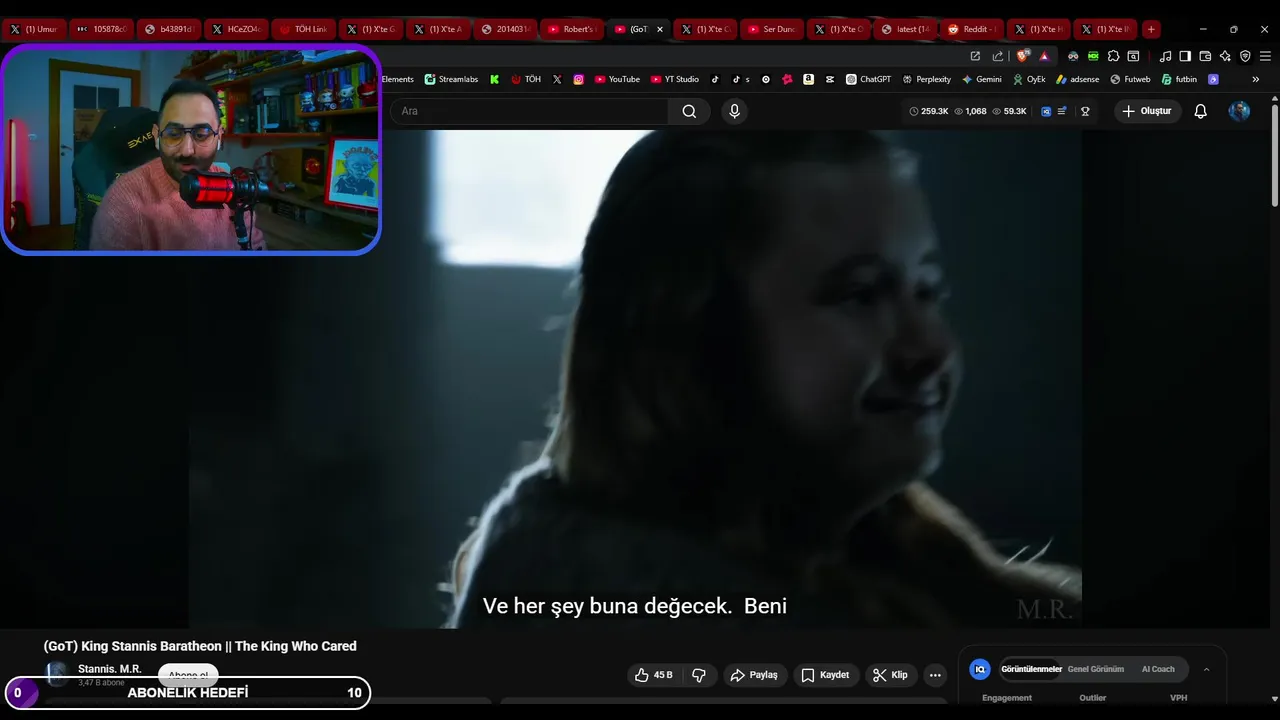Viewport: 1280px width, 720px height.
Task: Open YT Studio bookmark
Action: [674, 79]
